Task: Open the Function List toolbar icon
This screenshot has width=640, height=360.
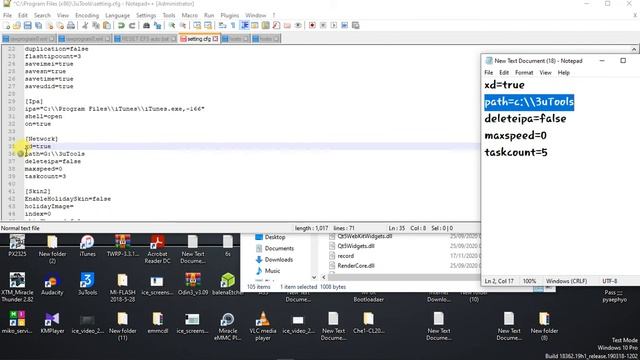Action: (x=276, y=25)
